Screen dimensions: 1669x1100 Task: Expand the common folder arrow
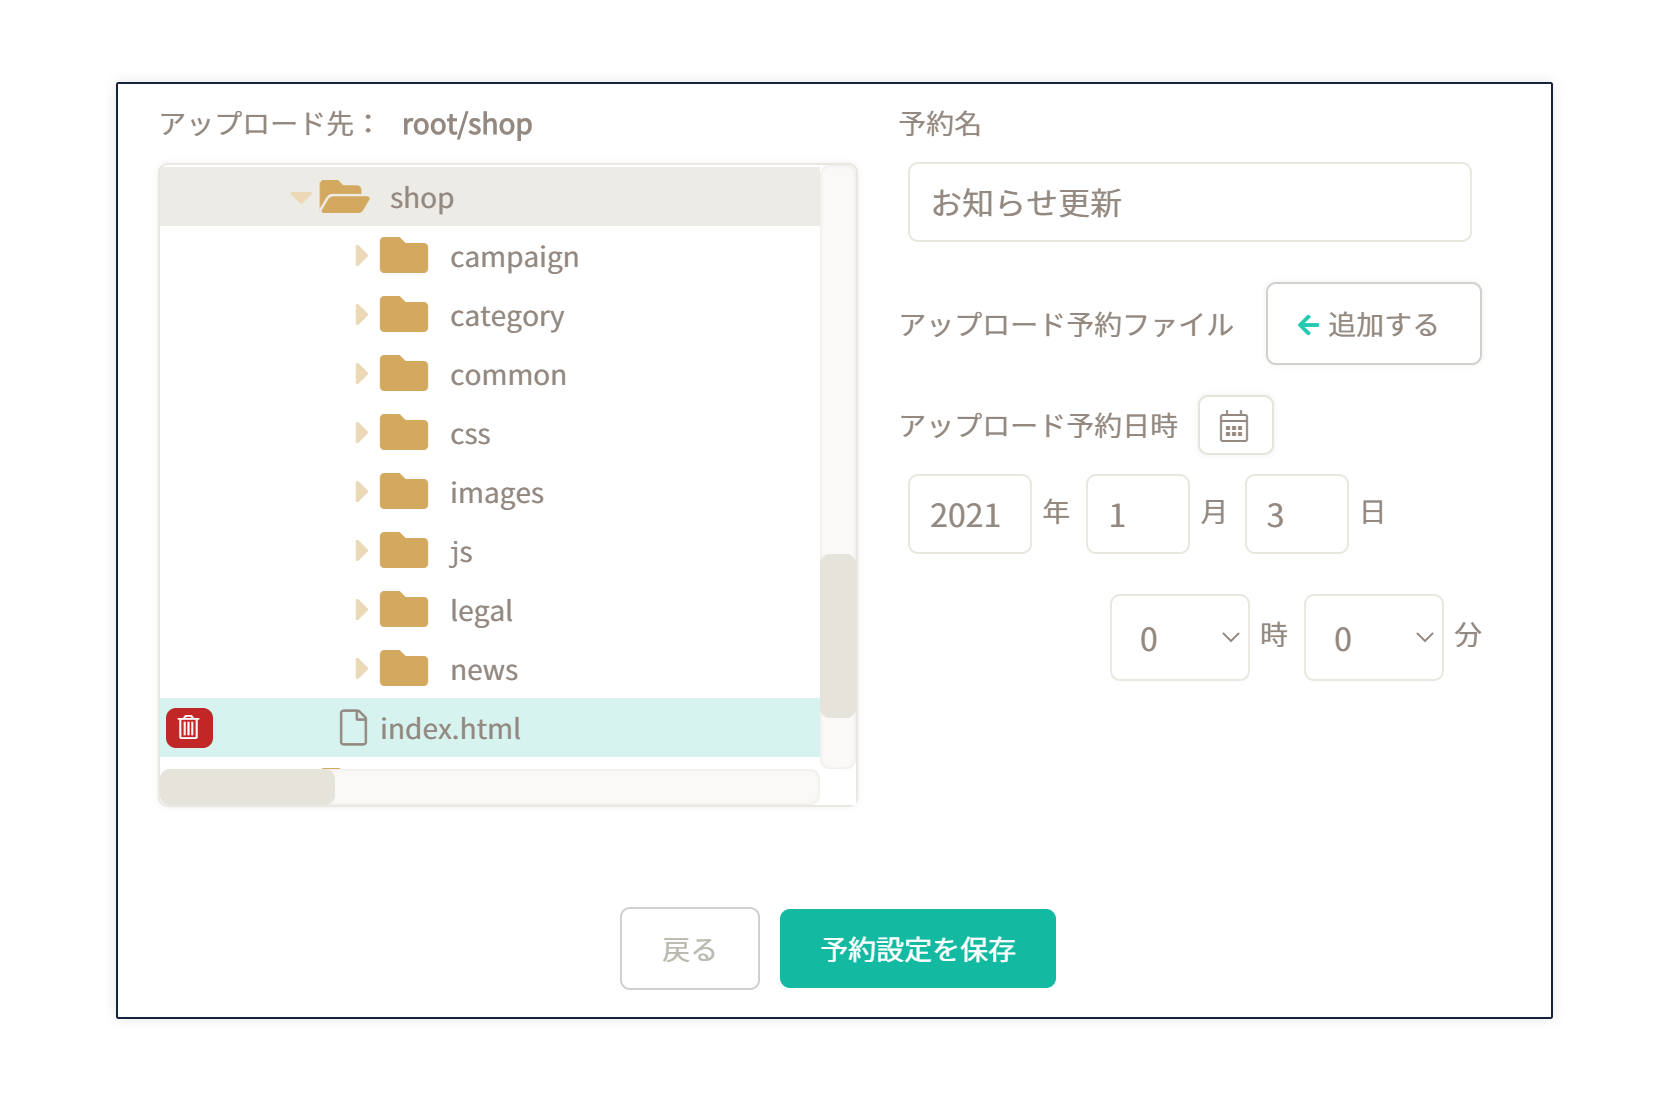(362, 374)
